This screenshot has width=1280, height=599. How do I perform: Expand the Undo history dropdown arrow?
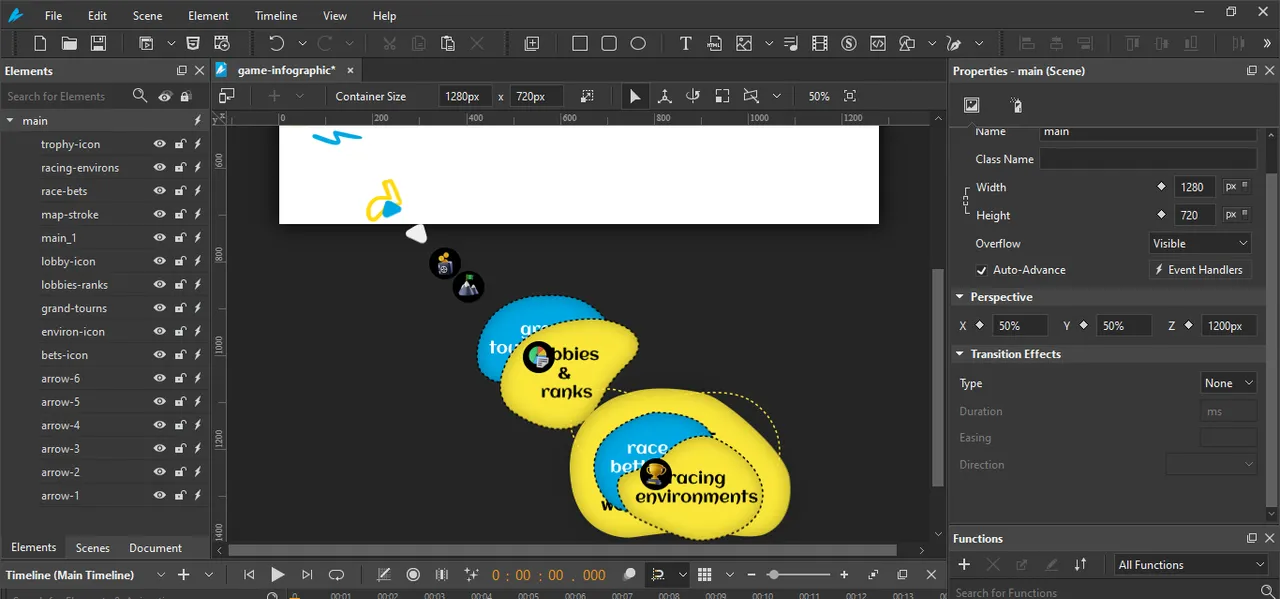click(x=302, y=43)
